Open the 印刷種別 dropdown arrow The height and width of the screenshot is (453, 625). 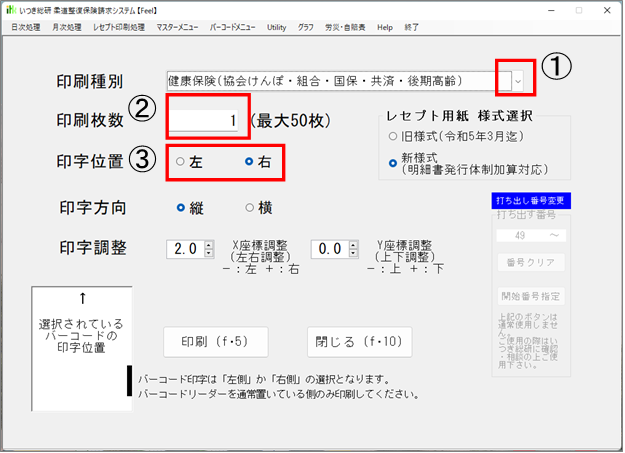click(x=517, y=79)
